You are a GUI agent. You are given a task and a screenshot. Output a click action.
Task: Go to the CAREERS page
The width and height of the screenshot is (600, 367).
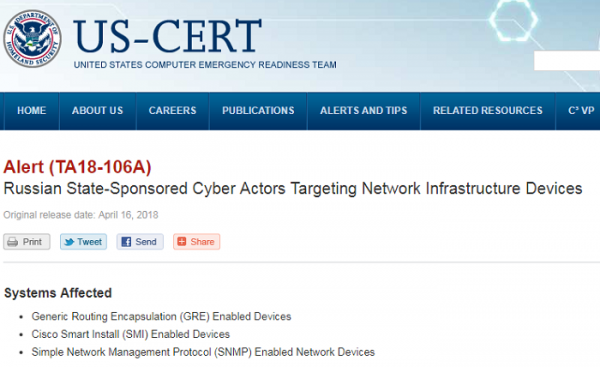click(x=173, y=111)
